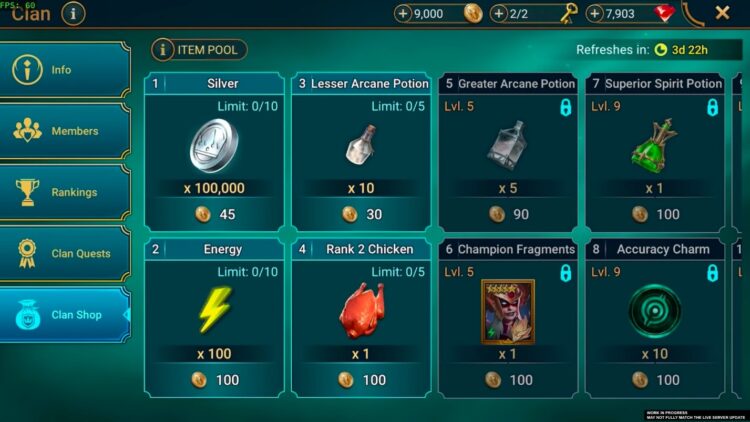Select the Silver coin item image

[214, 145]
